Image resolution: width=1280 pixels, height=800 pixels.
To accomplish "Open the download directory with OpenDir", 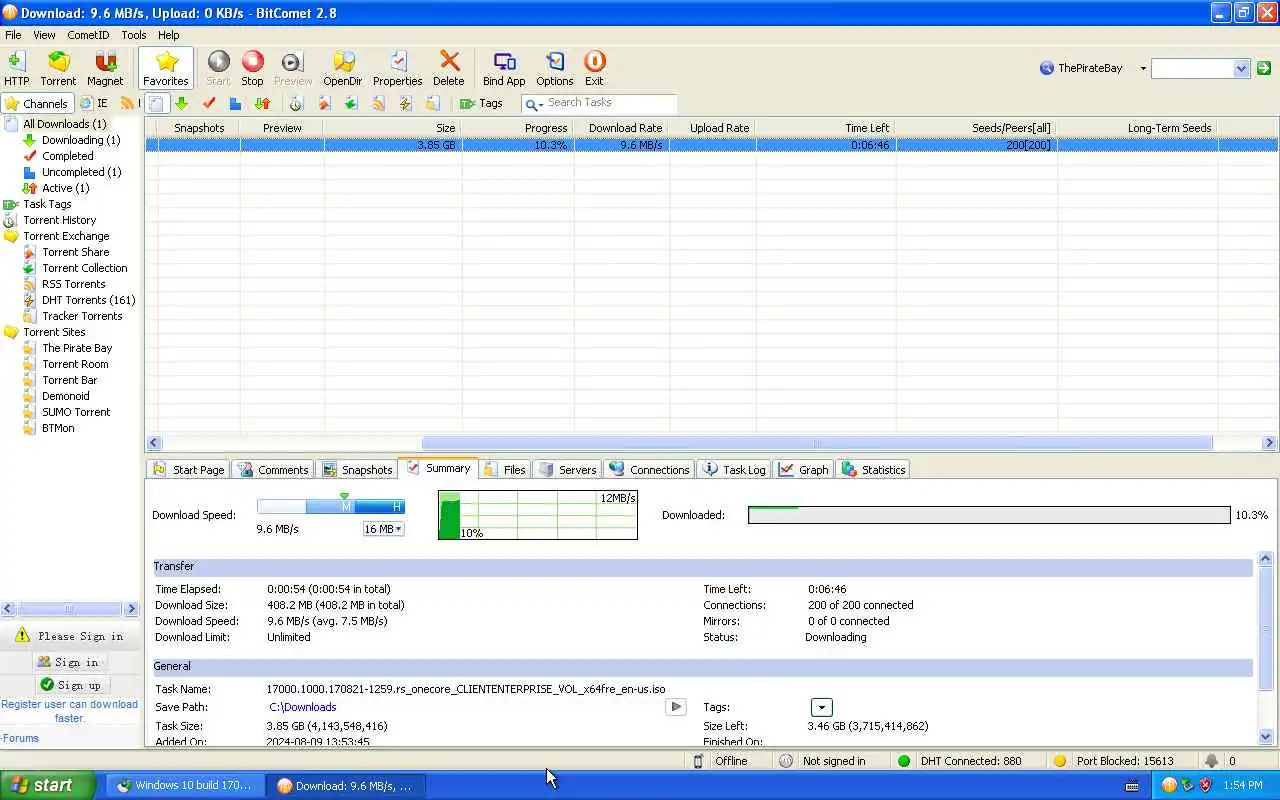I will tap(343, 69).
